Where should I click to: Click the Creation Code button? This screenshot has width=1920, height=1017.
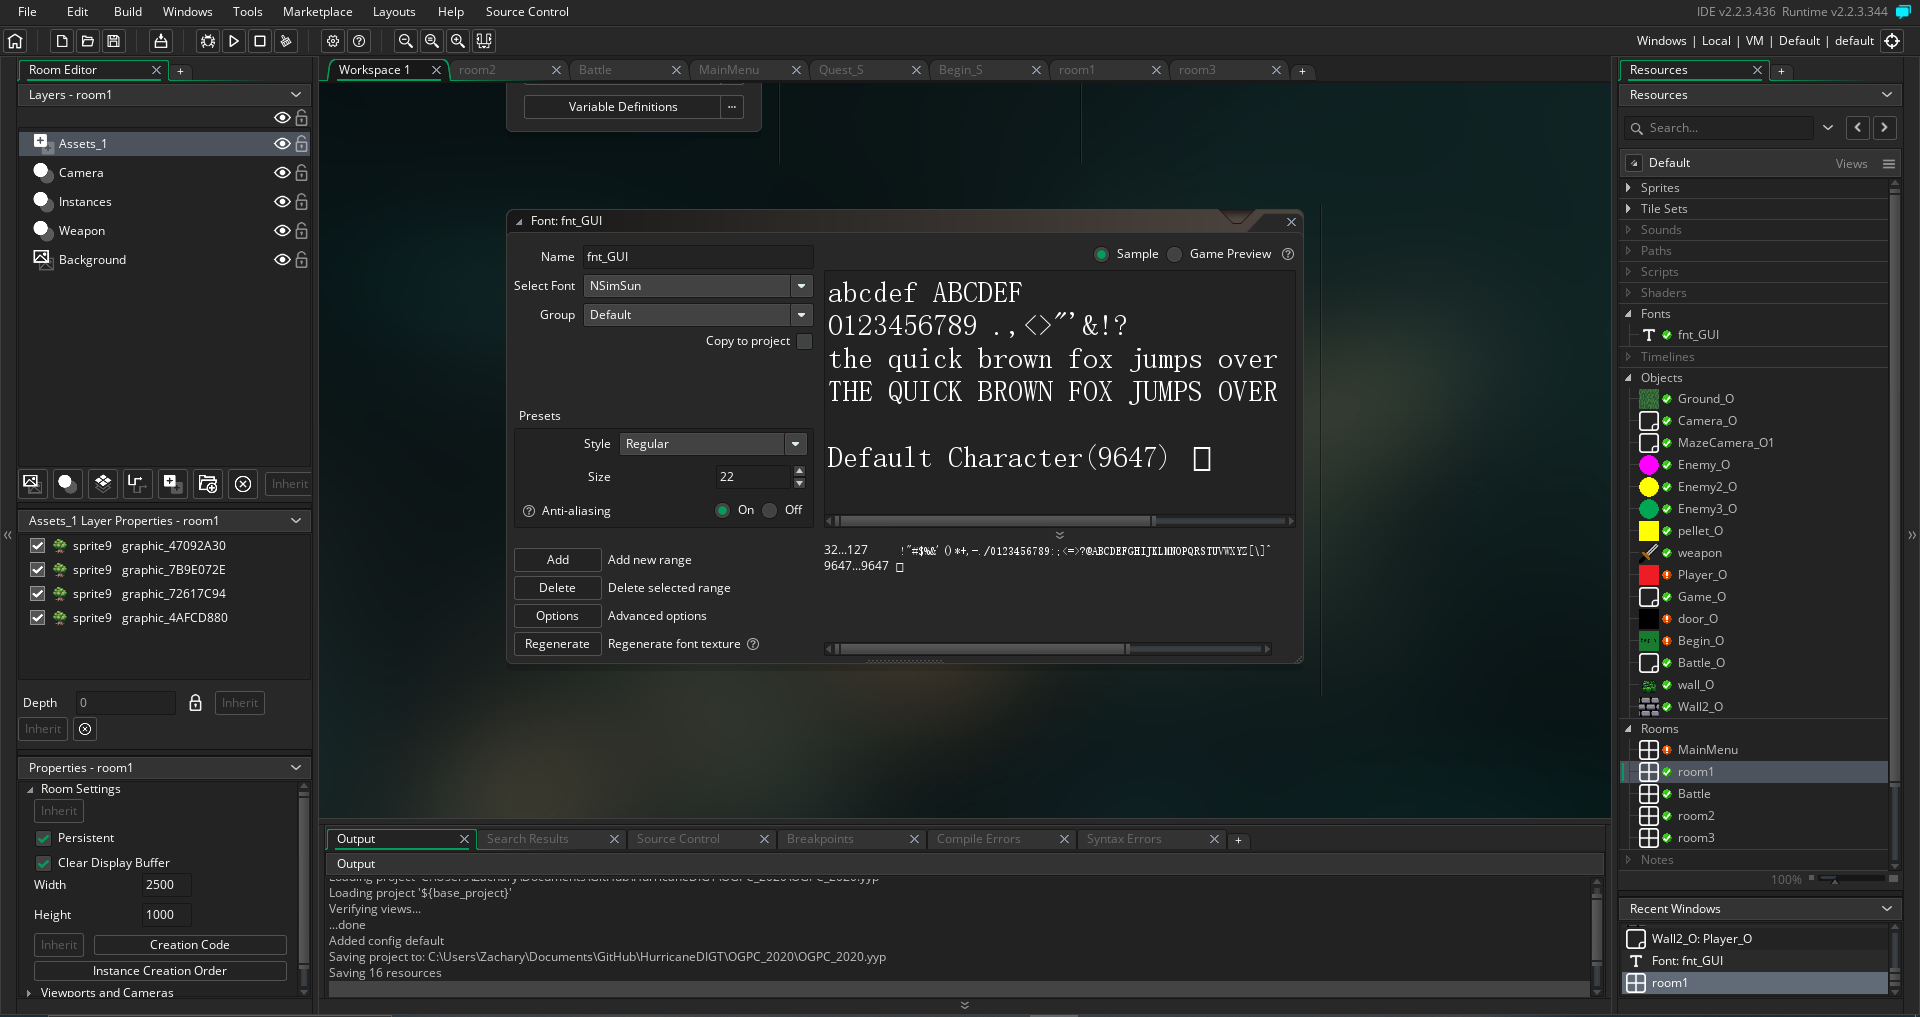point(190,945)
